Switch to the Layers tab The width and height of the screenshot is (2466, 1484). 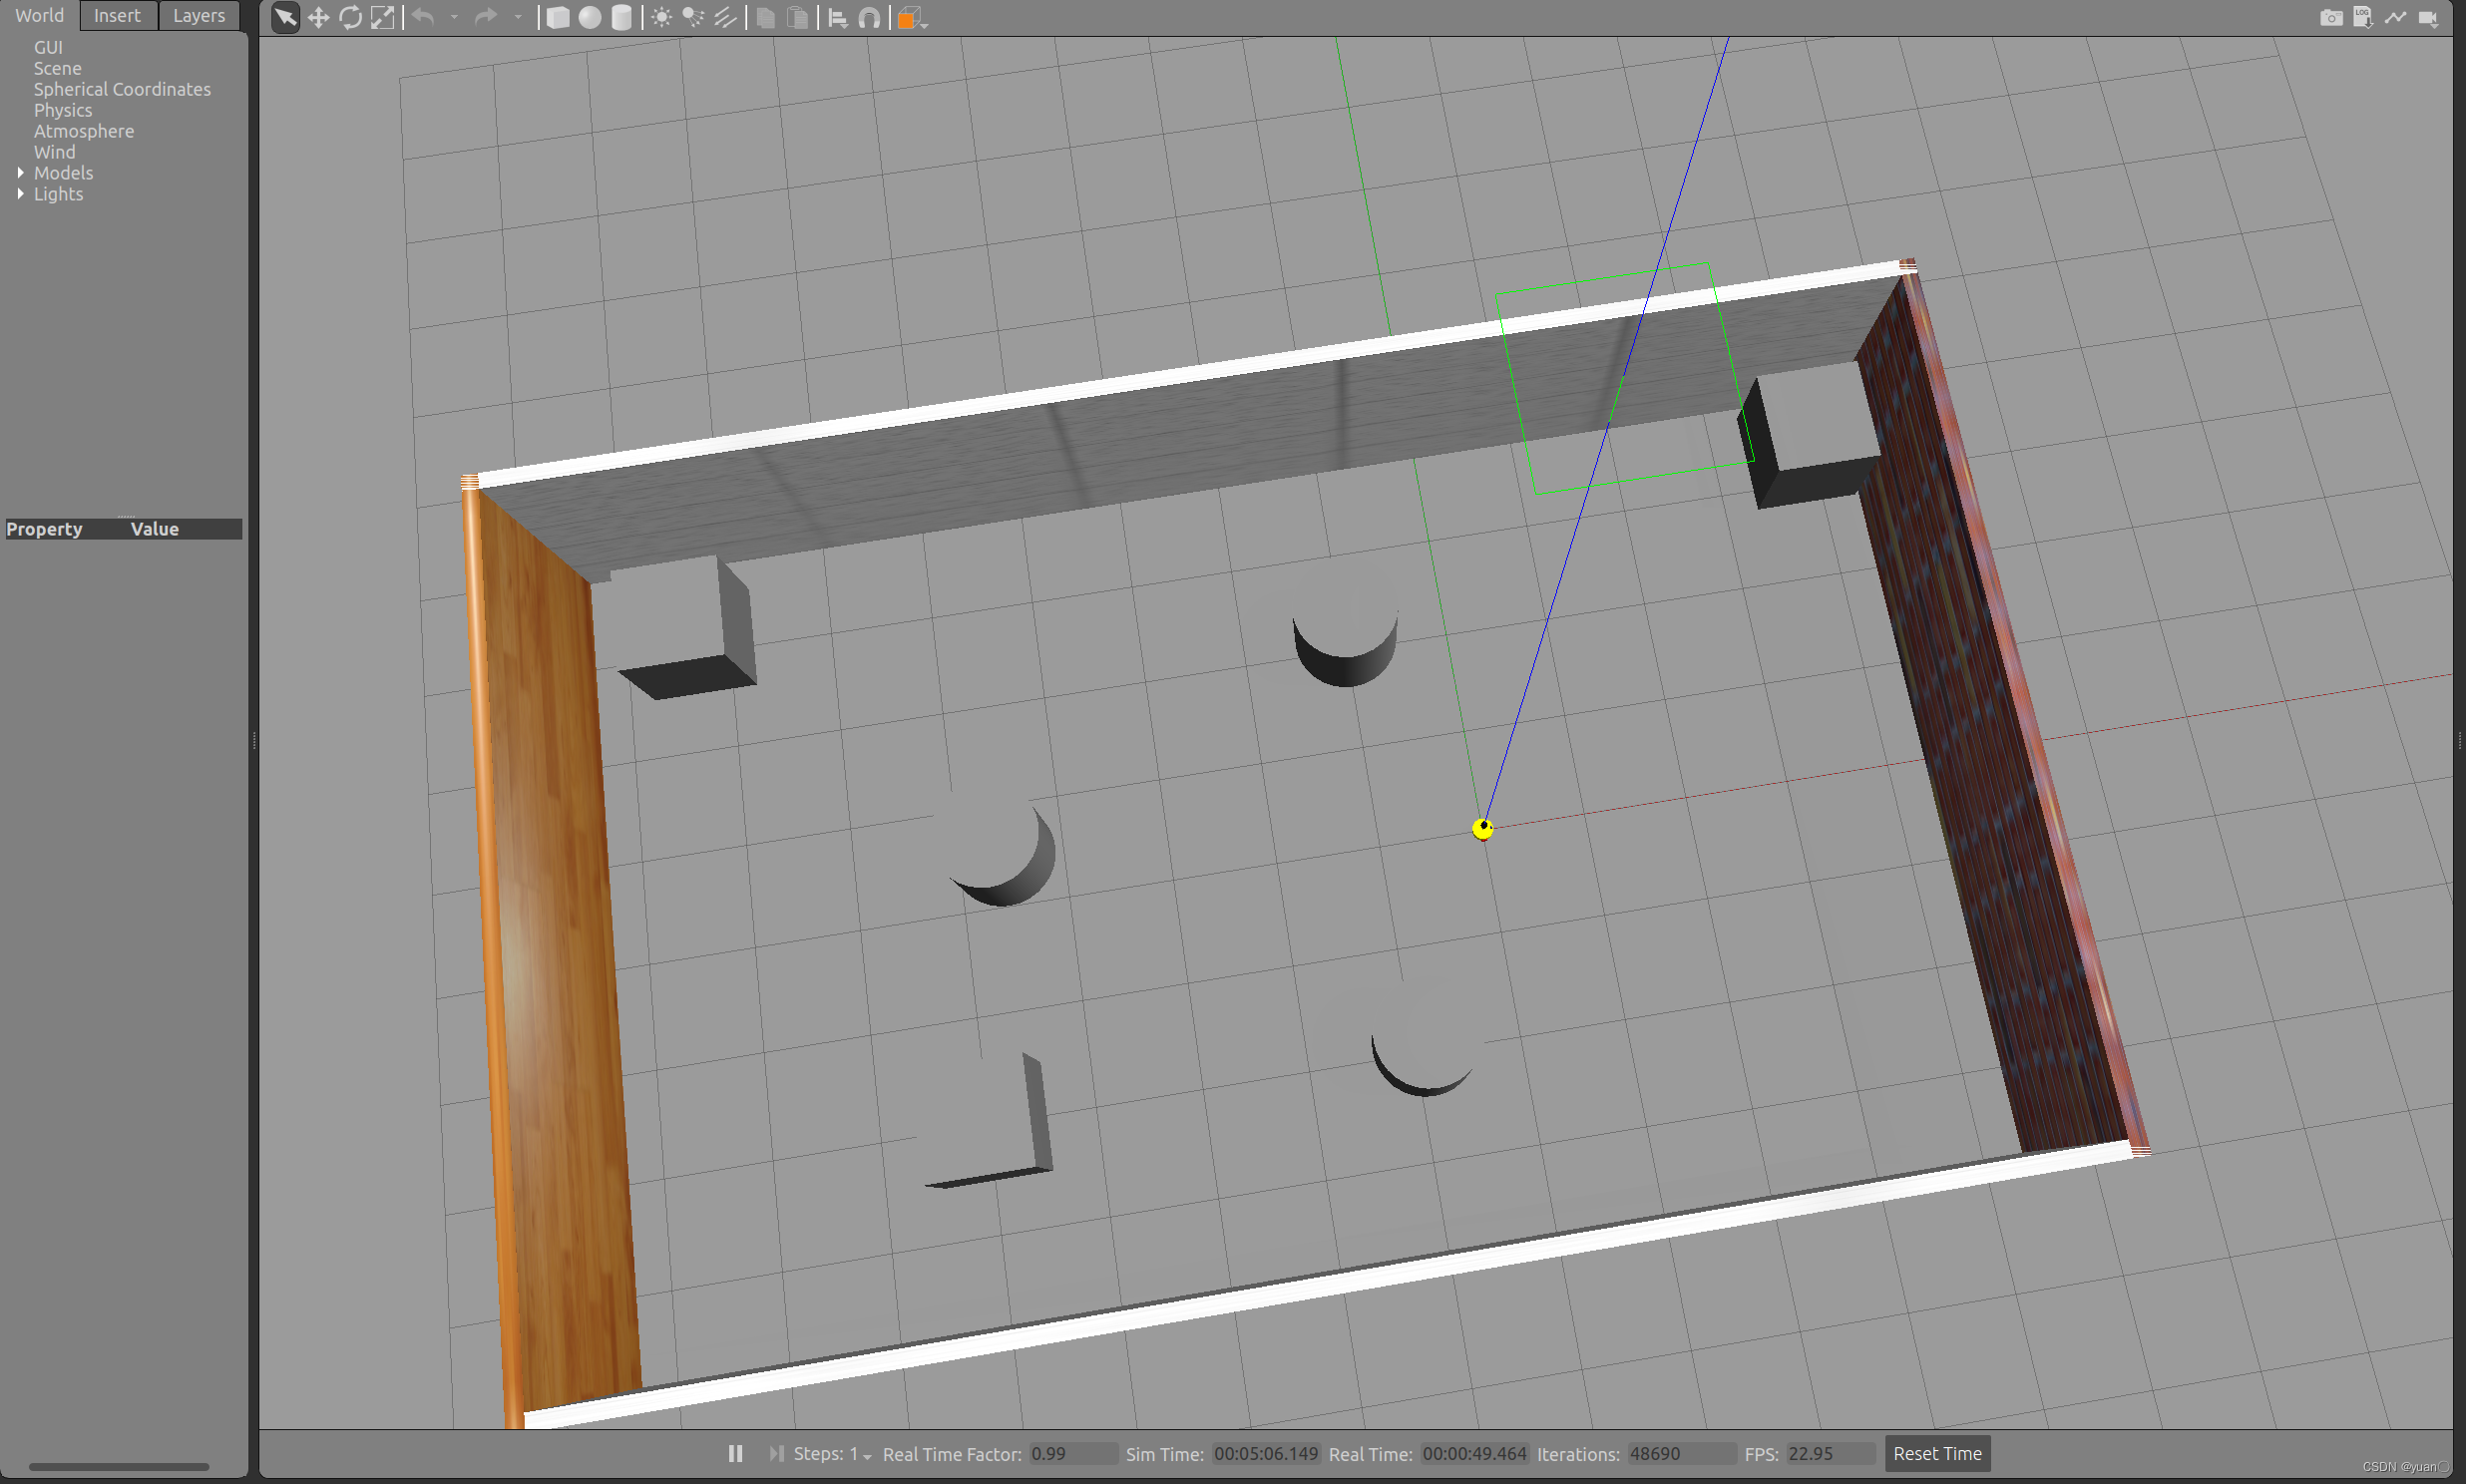[x=198, y=15]
